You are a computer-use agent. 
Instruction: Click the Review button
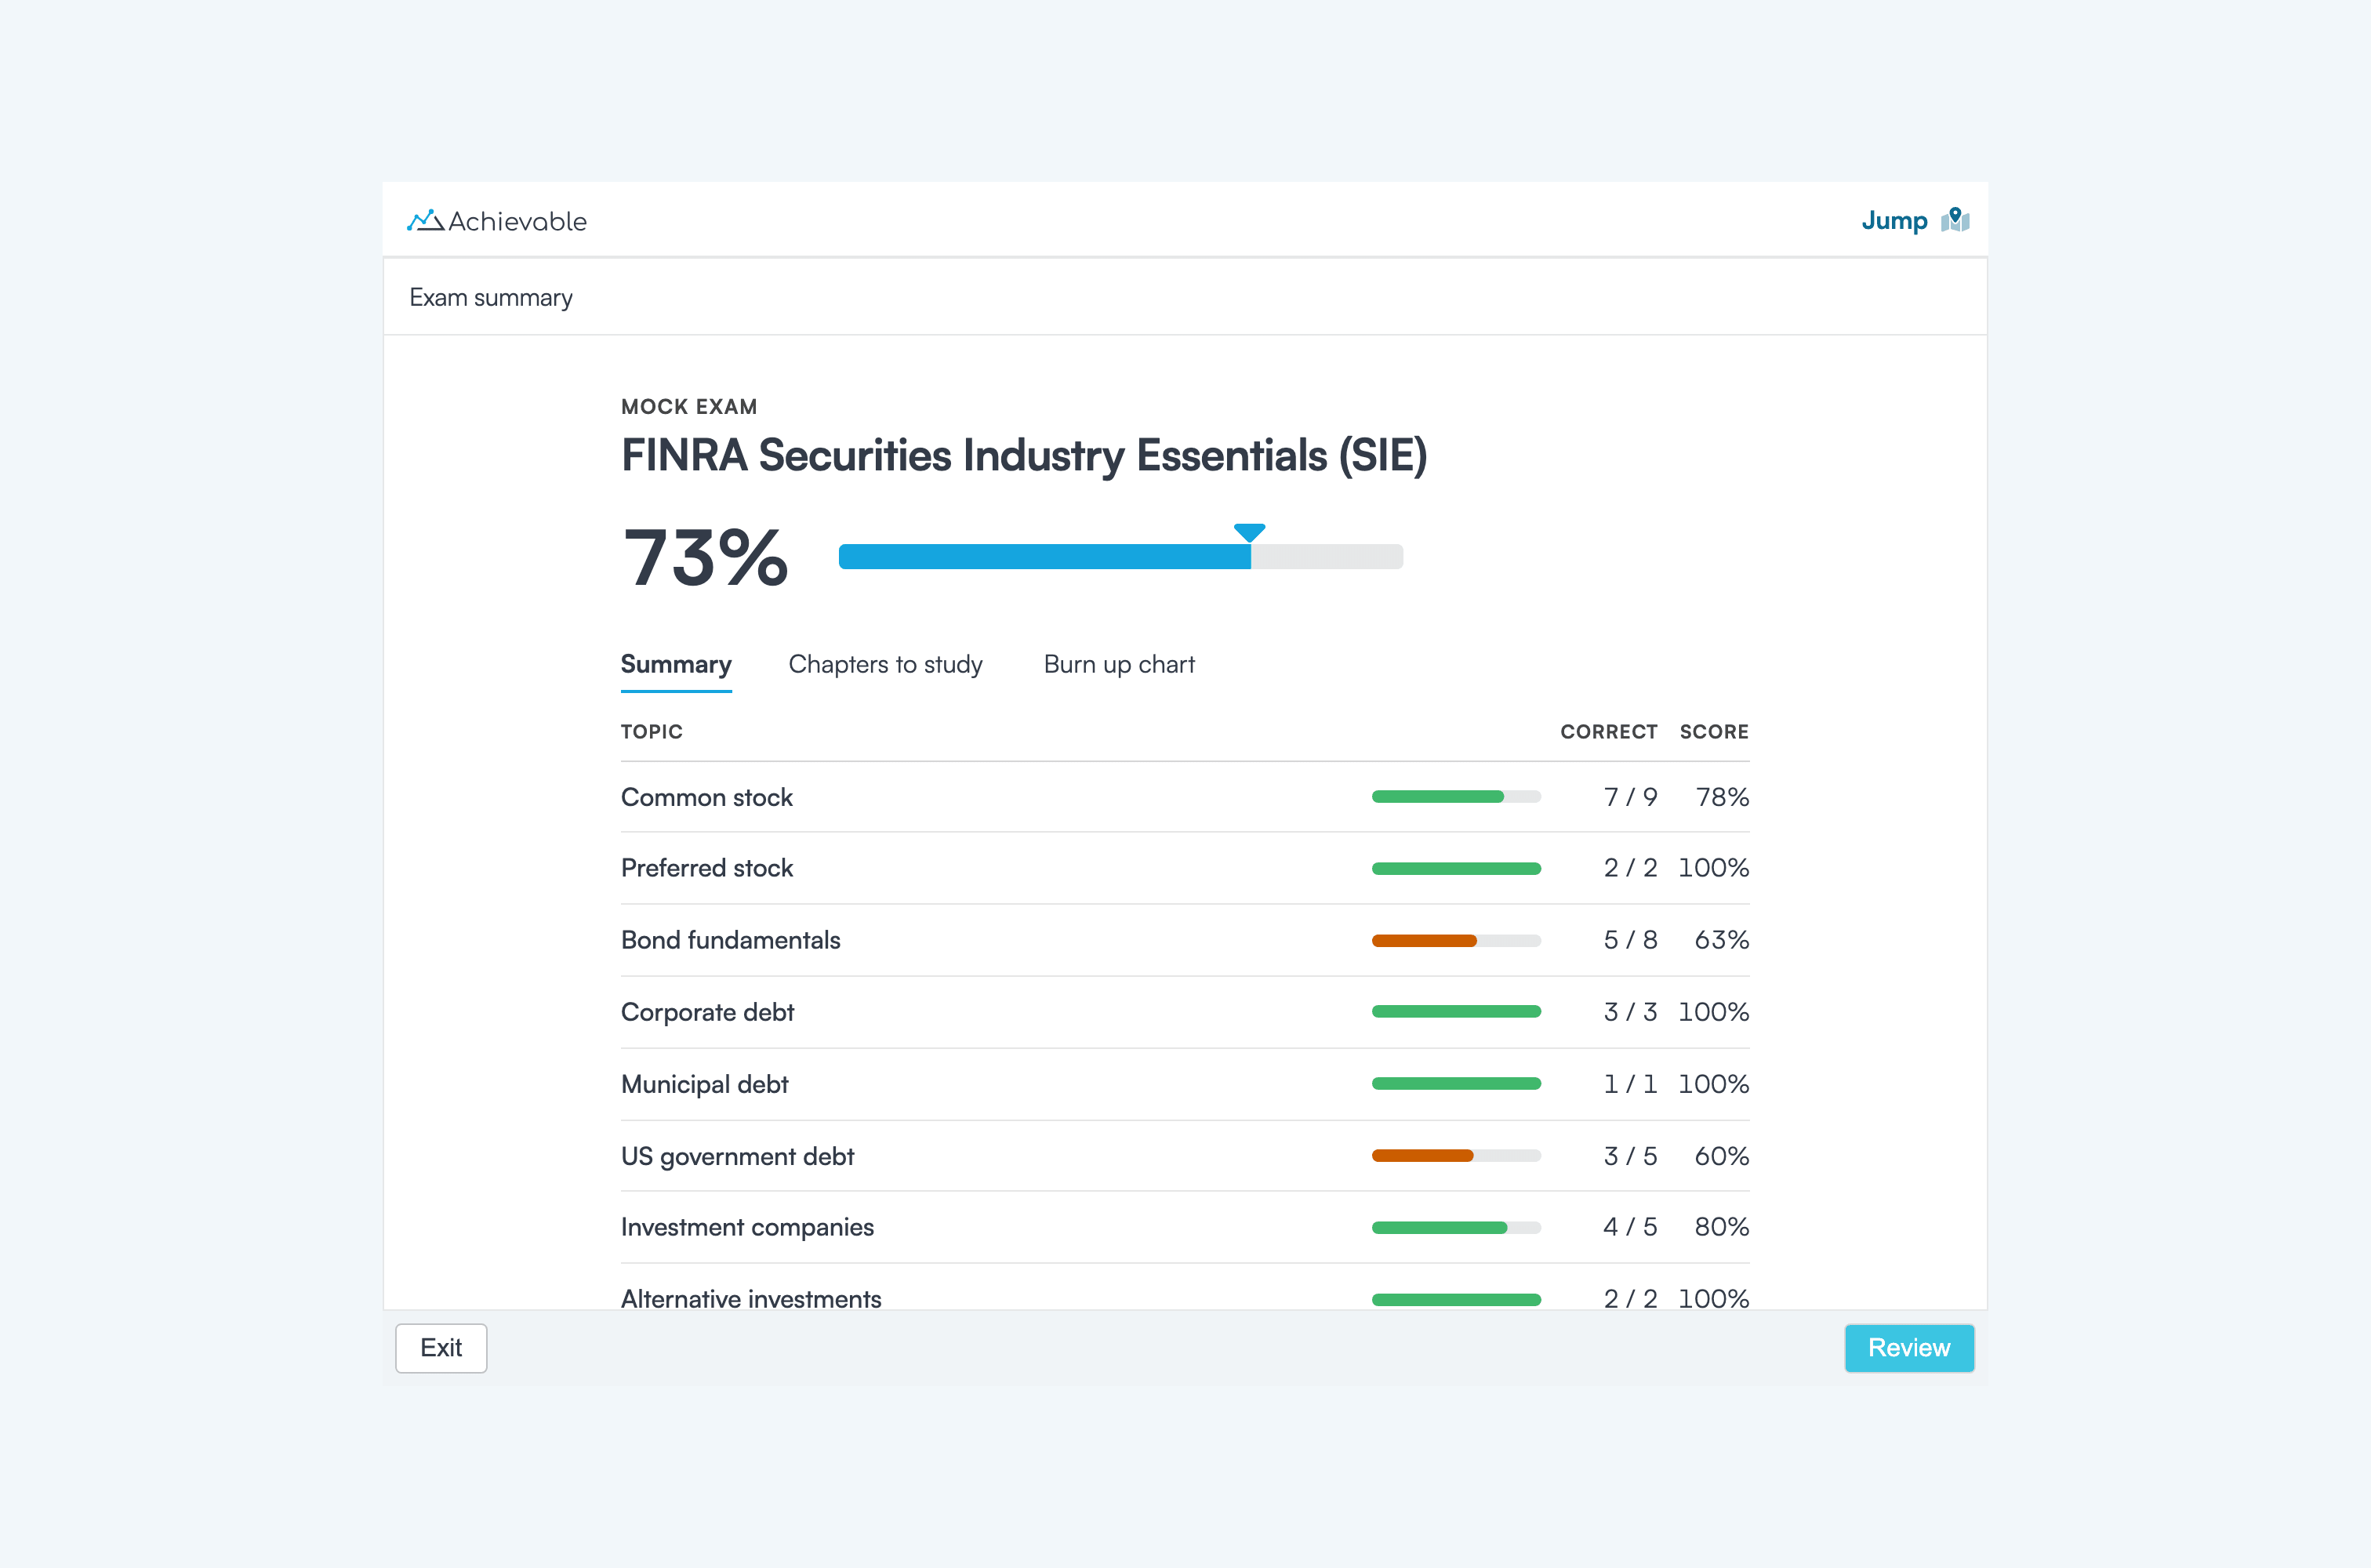(x=1909, y=1348)
